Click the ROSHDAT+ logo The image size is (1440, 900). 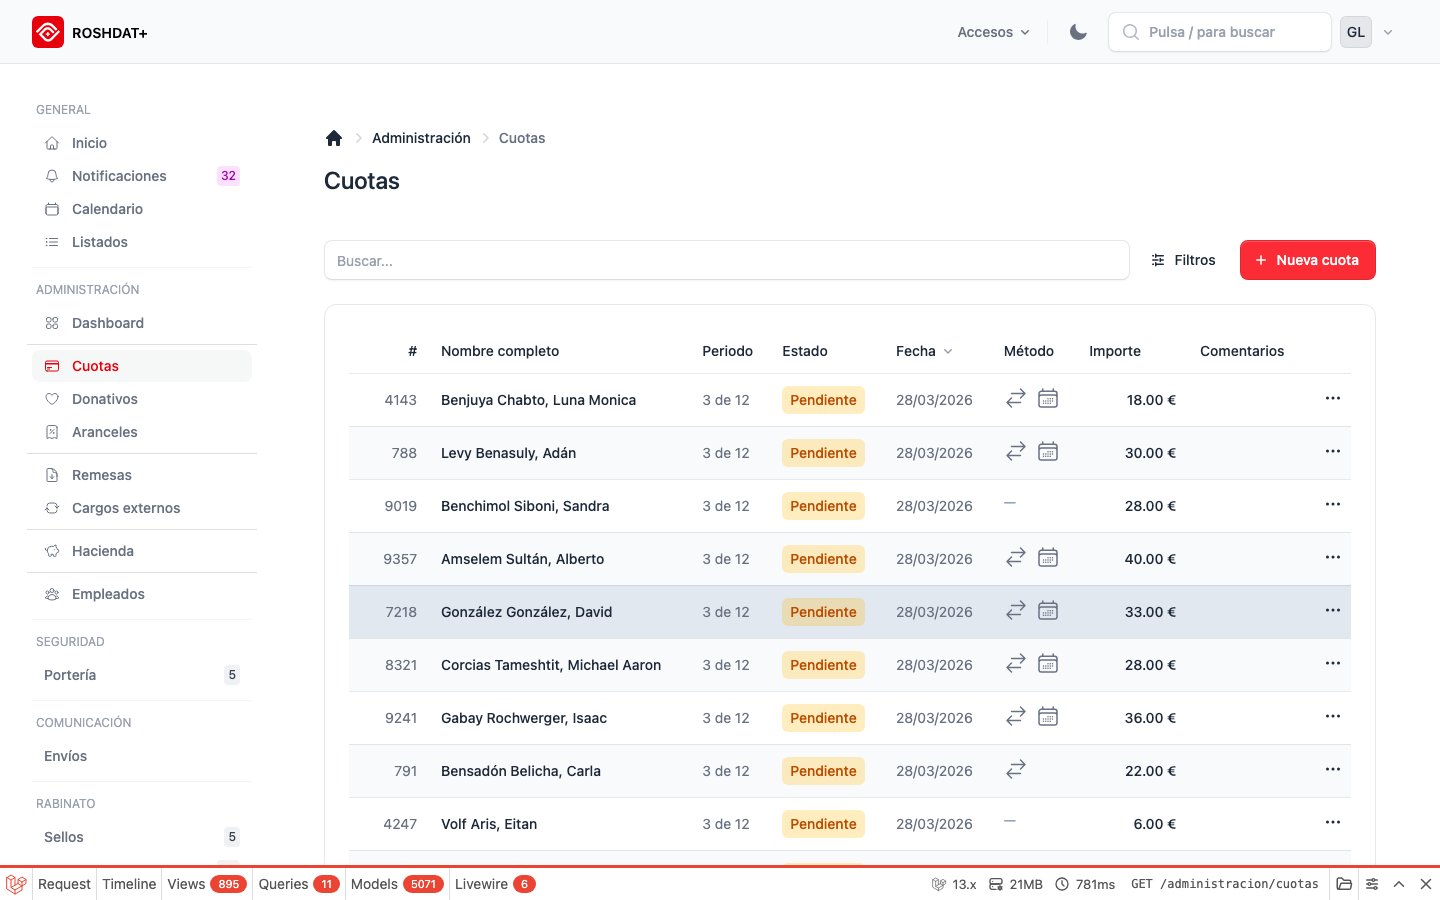(x=89, y=32)
